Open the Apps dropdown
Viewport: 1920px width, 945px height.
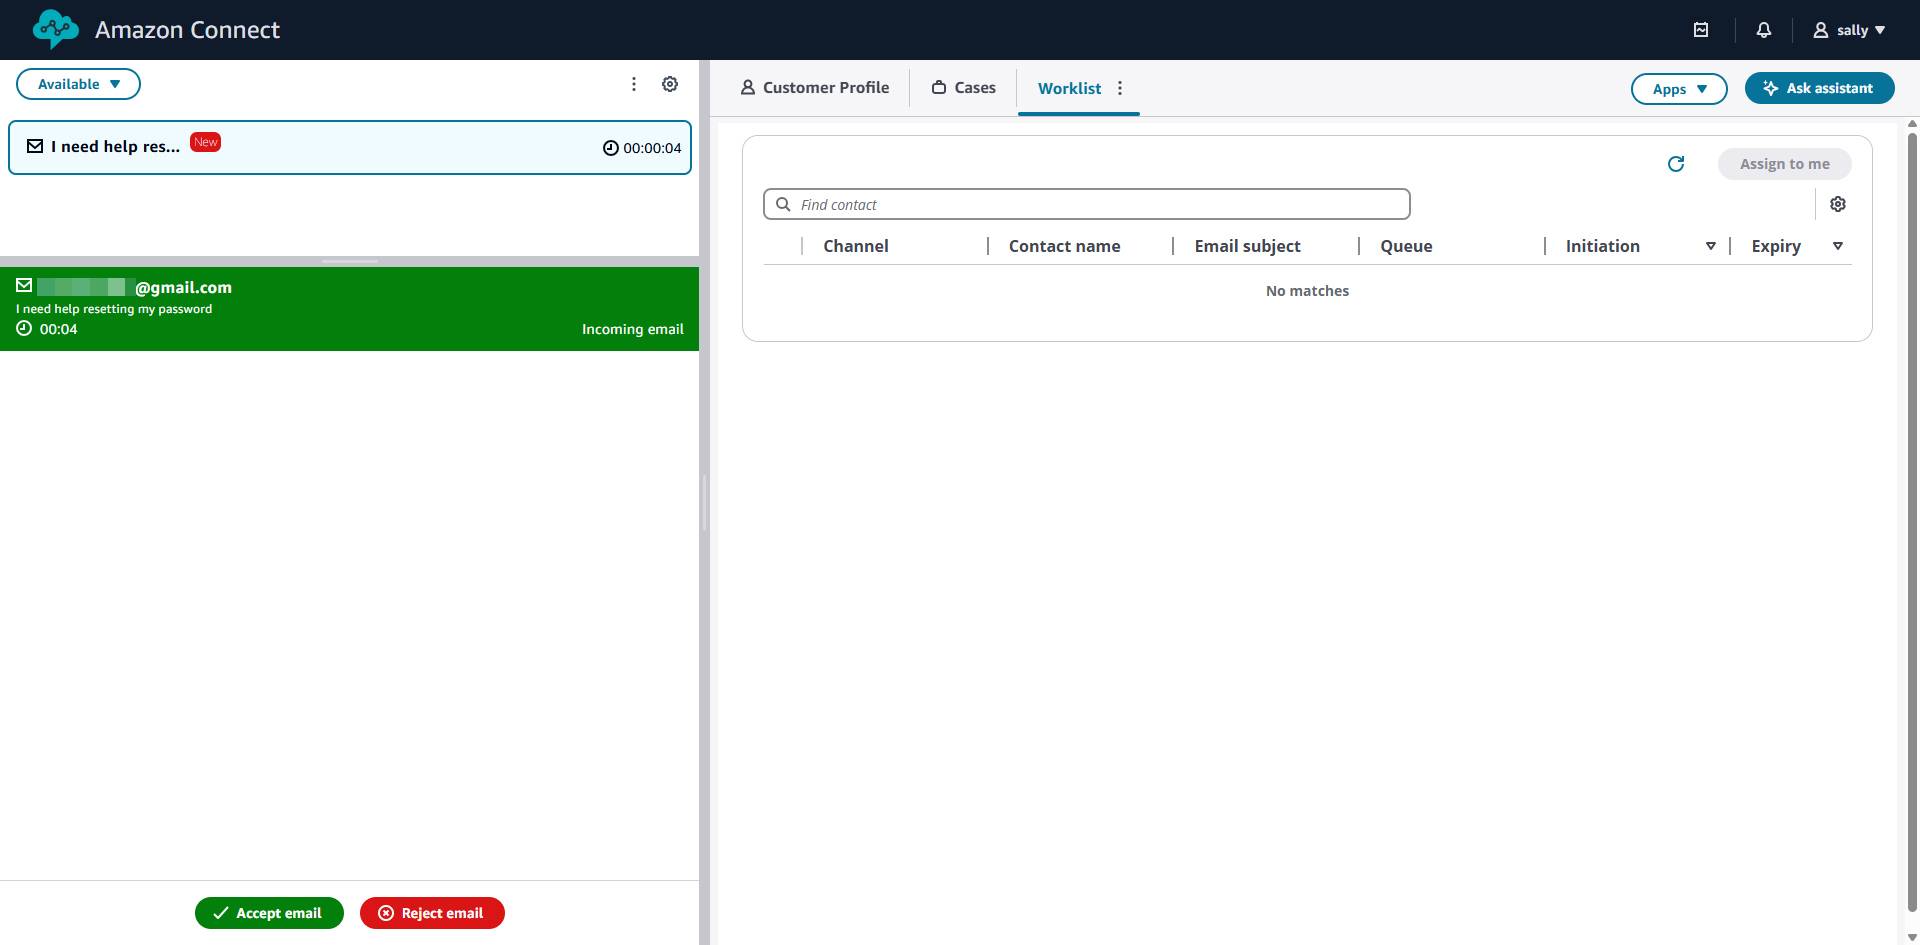click(1678, 88)
